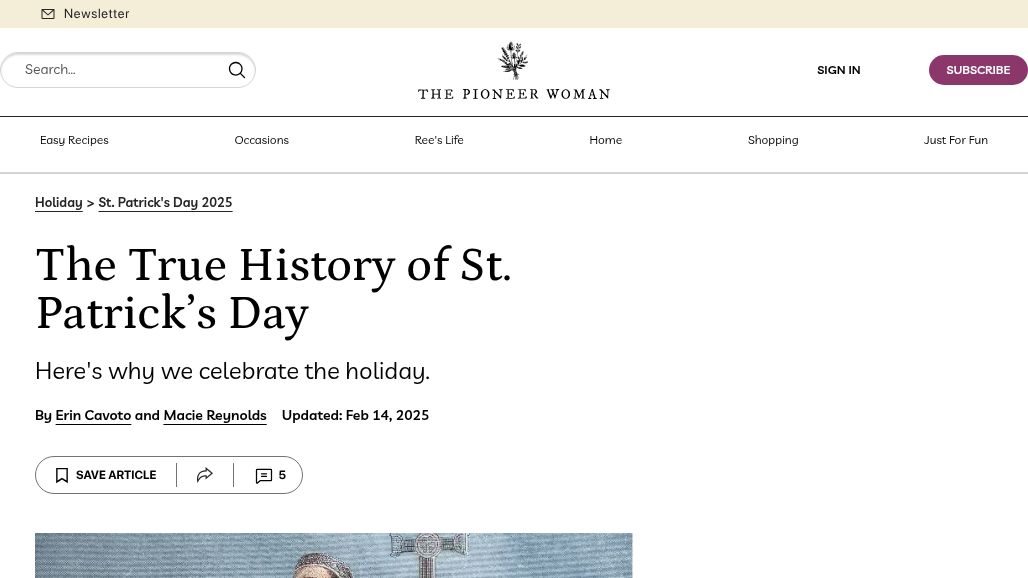Click the bookmark Save Article icon
This screenshot has height=578, width=1028.
pos(62,475)
